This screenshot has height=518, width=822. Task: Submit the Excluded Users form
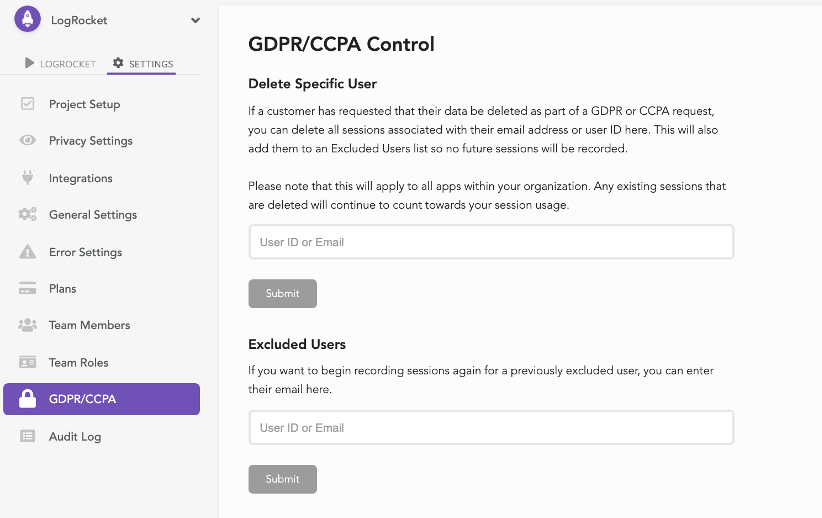coord(282,479)
